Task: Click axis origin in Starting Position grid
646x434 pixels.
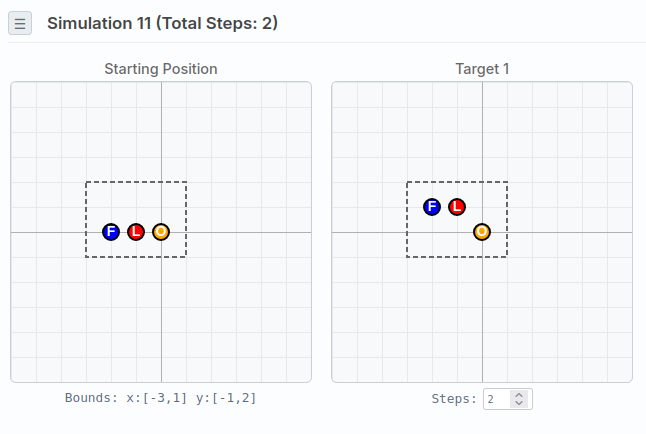Action: [x=161, y=232]
